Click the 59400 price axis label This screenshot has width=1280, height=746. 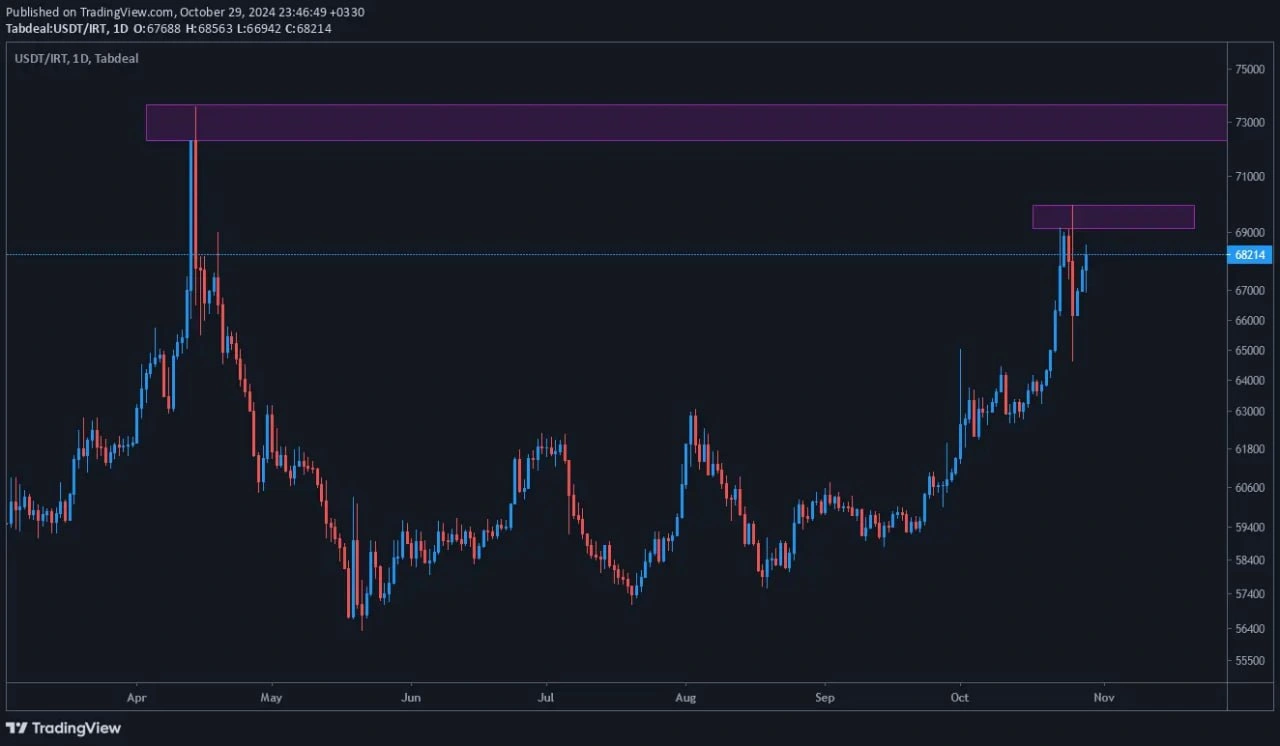[1251, 525]
